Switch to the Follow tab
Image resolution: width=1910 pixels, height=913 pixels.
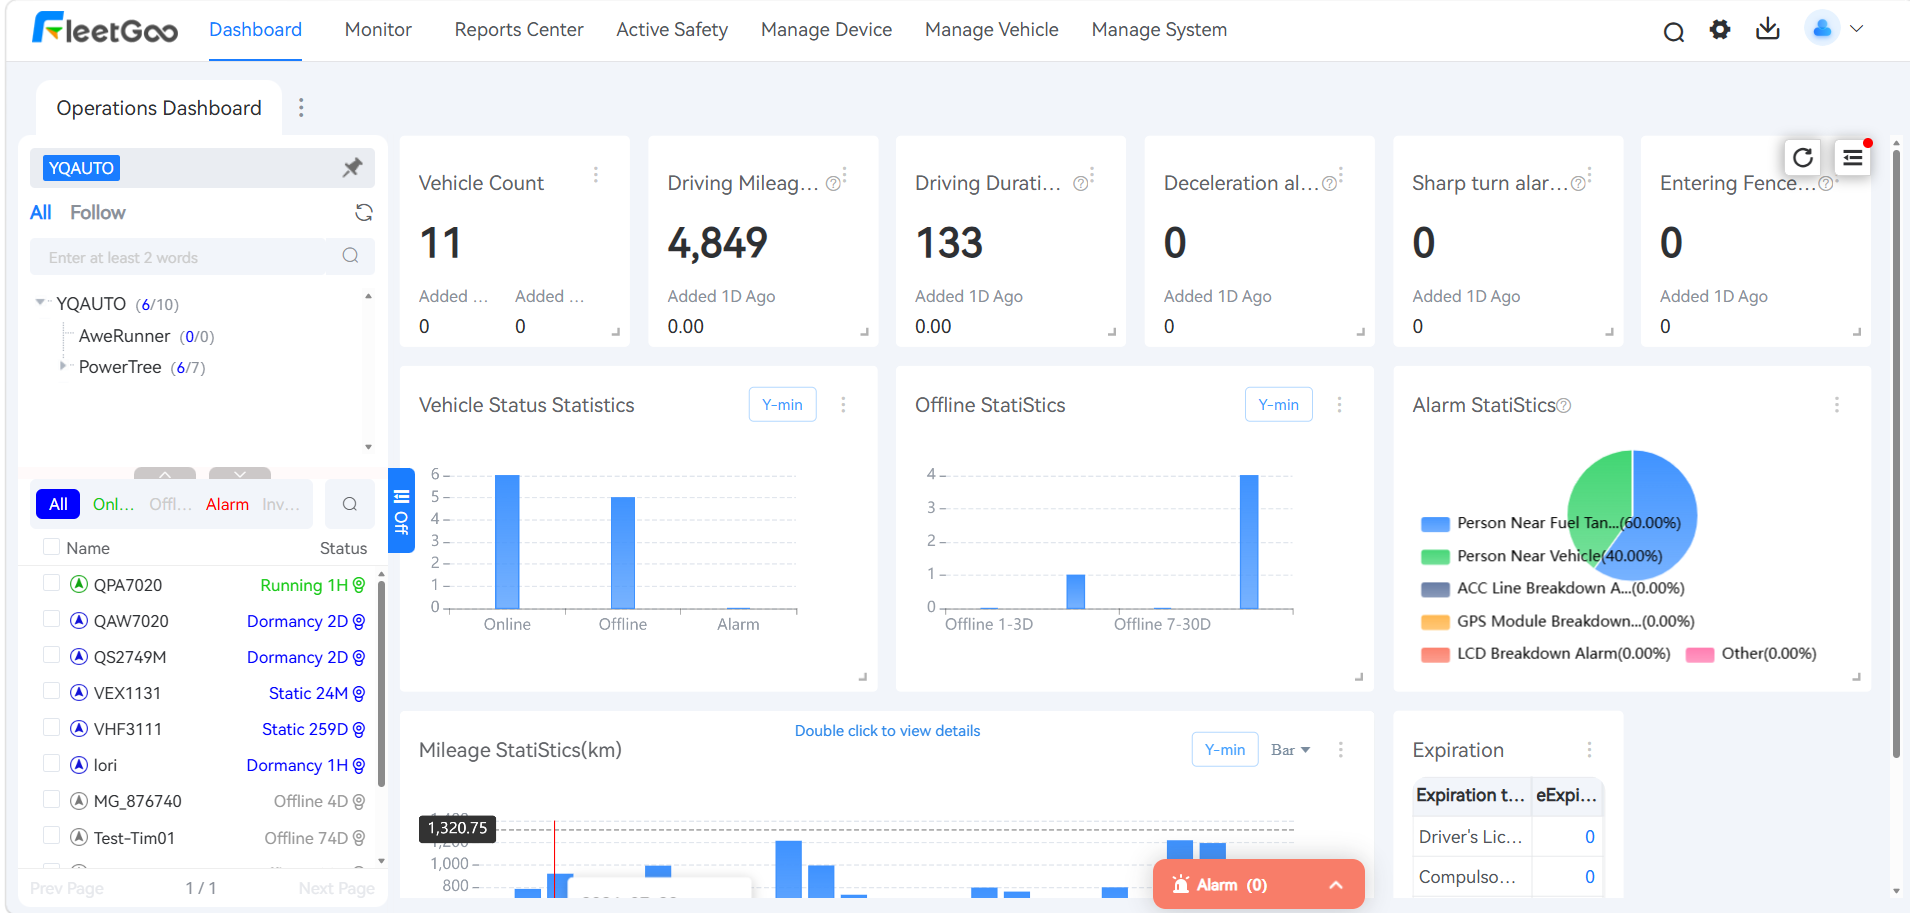click(98, 212)
